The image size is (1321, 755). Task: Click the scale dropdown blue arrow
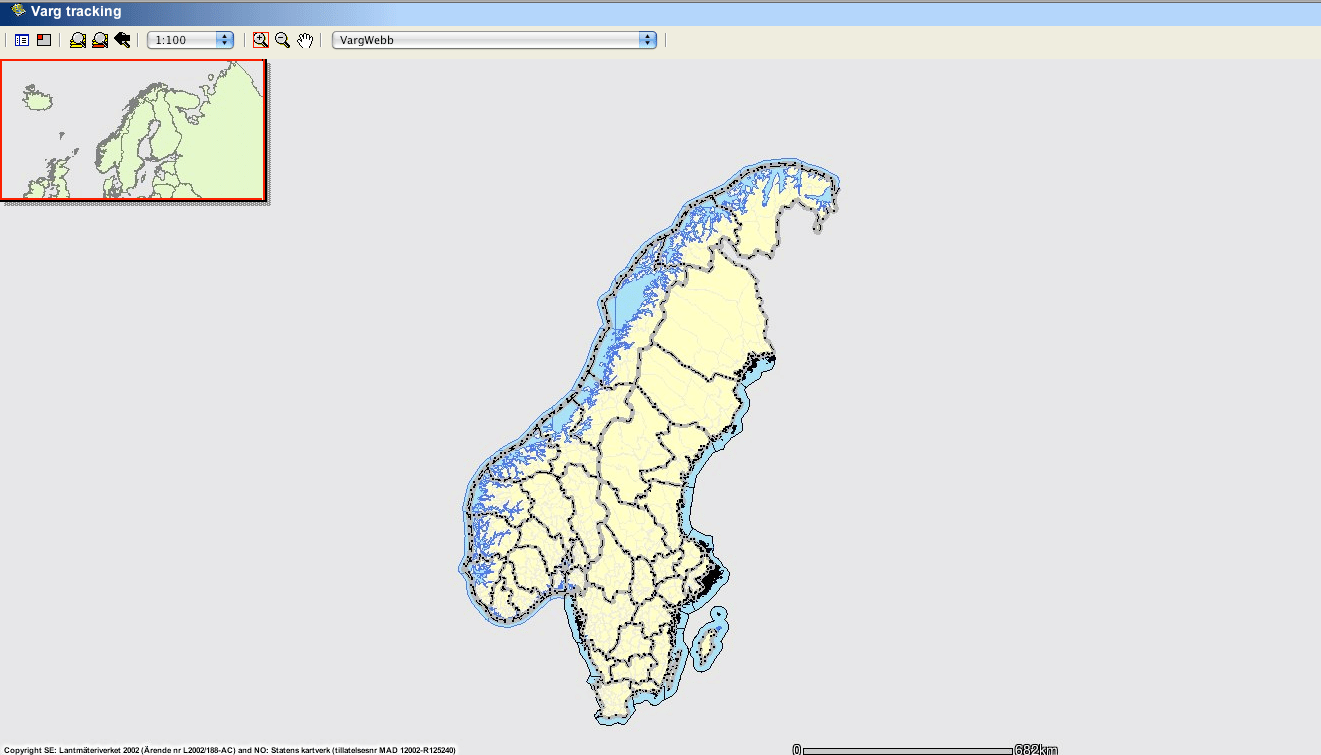(225, 40)
